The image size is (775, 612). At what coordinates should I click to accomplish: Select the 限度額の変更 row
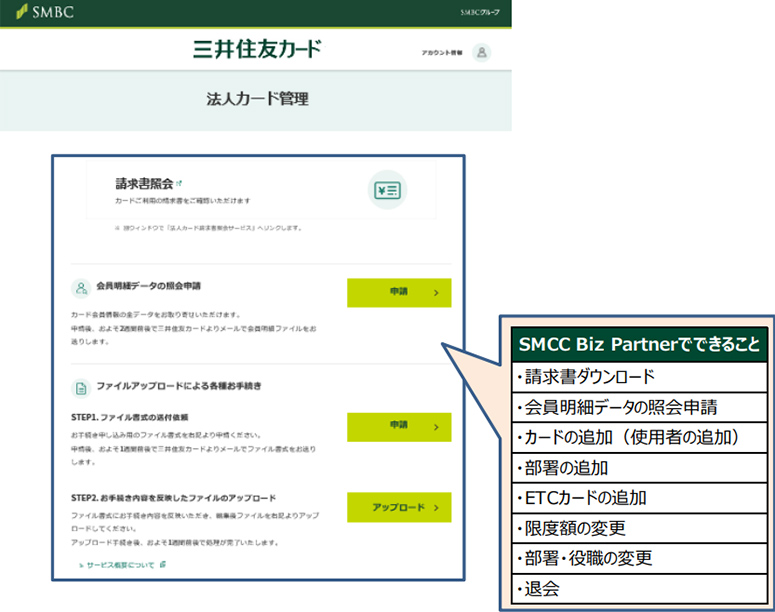[x=639, y=528]
